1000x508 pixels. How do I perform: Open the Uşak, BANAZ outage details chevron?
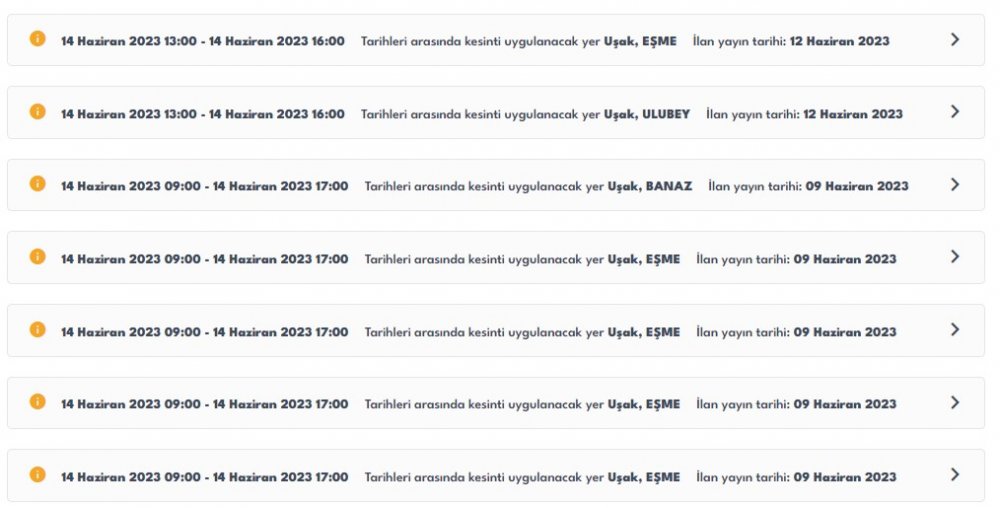[955, 184]
